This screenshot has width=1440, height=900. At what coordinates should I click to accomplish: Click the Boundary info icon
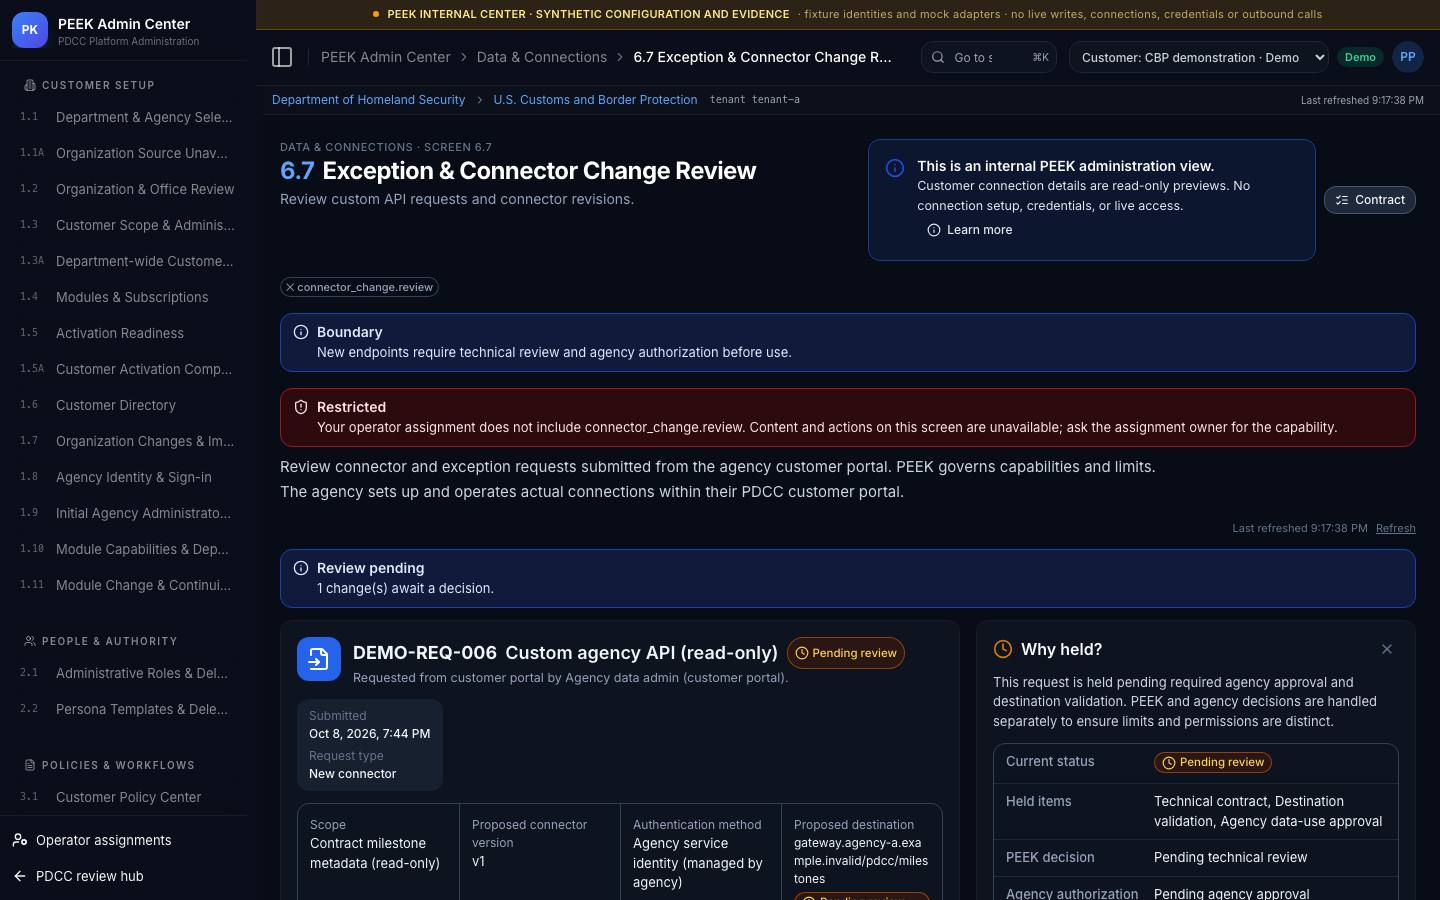[x=301, y=332]
